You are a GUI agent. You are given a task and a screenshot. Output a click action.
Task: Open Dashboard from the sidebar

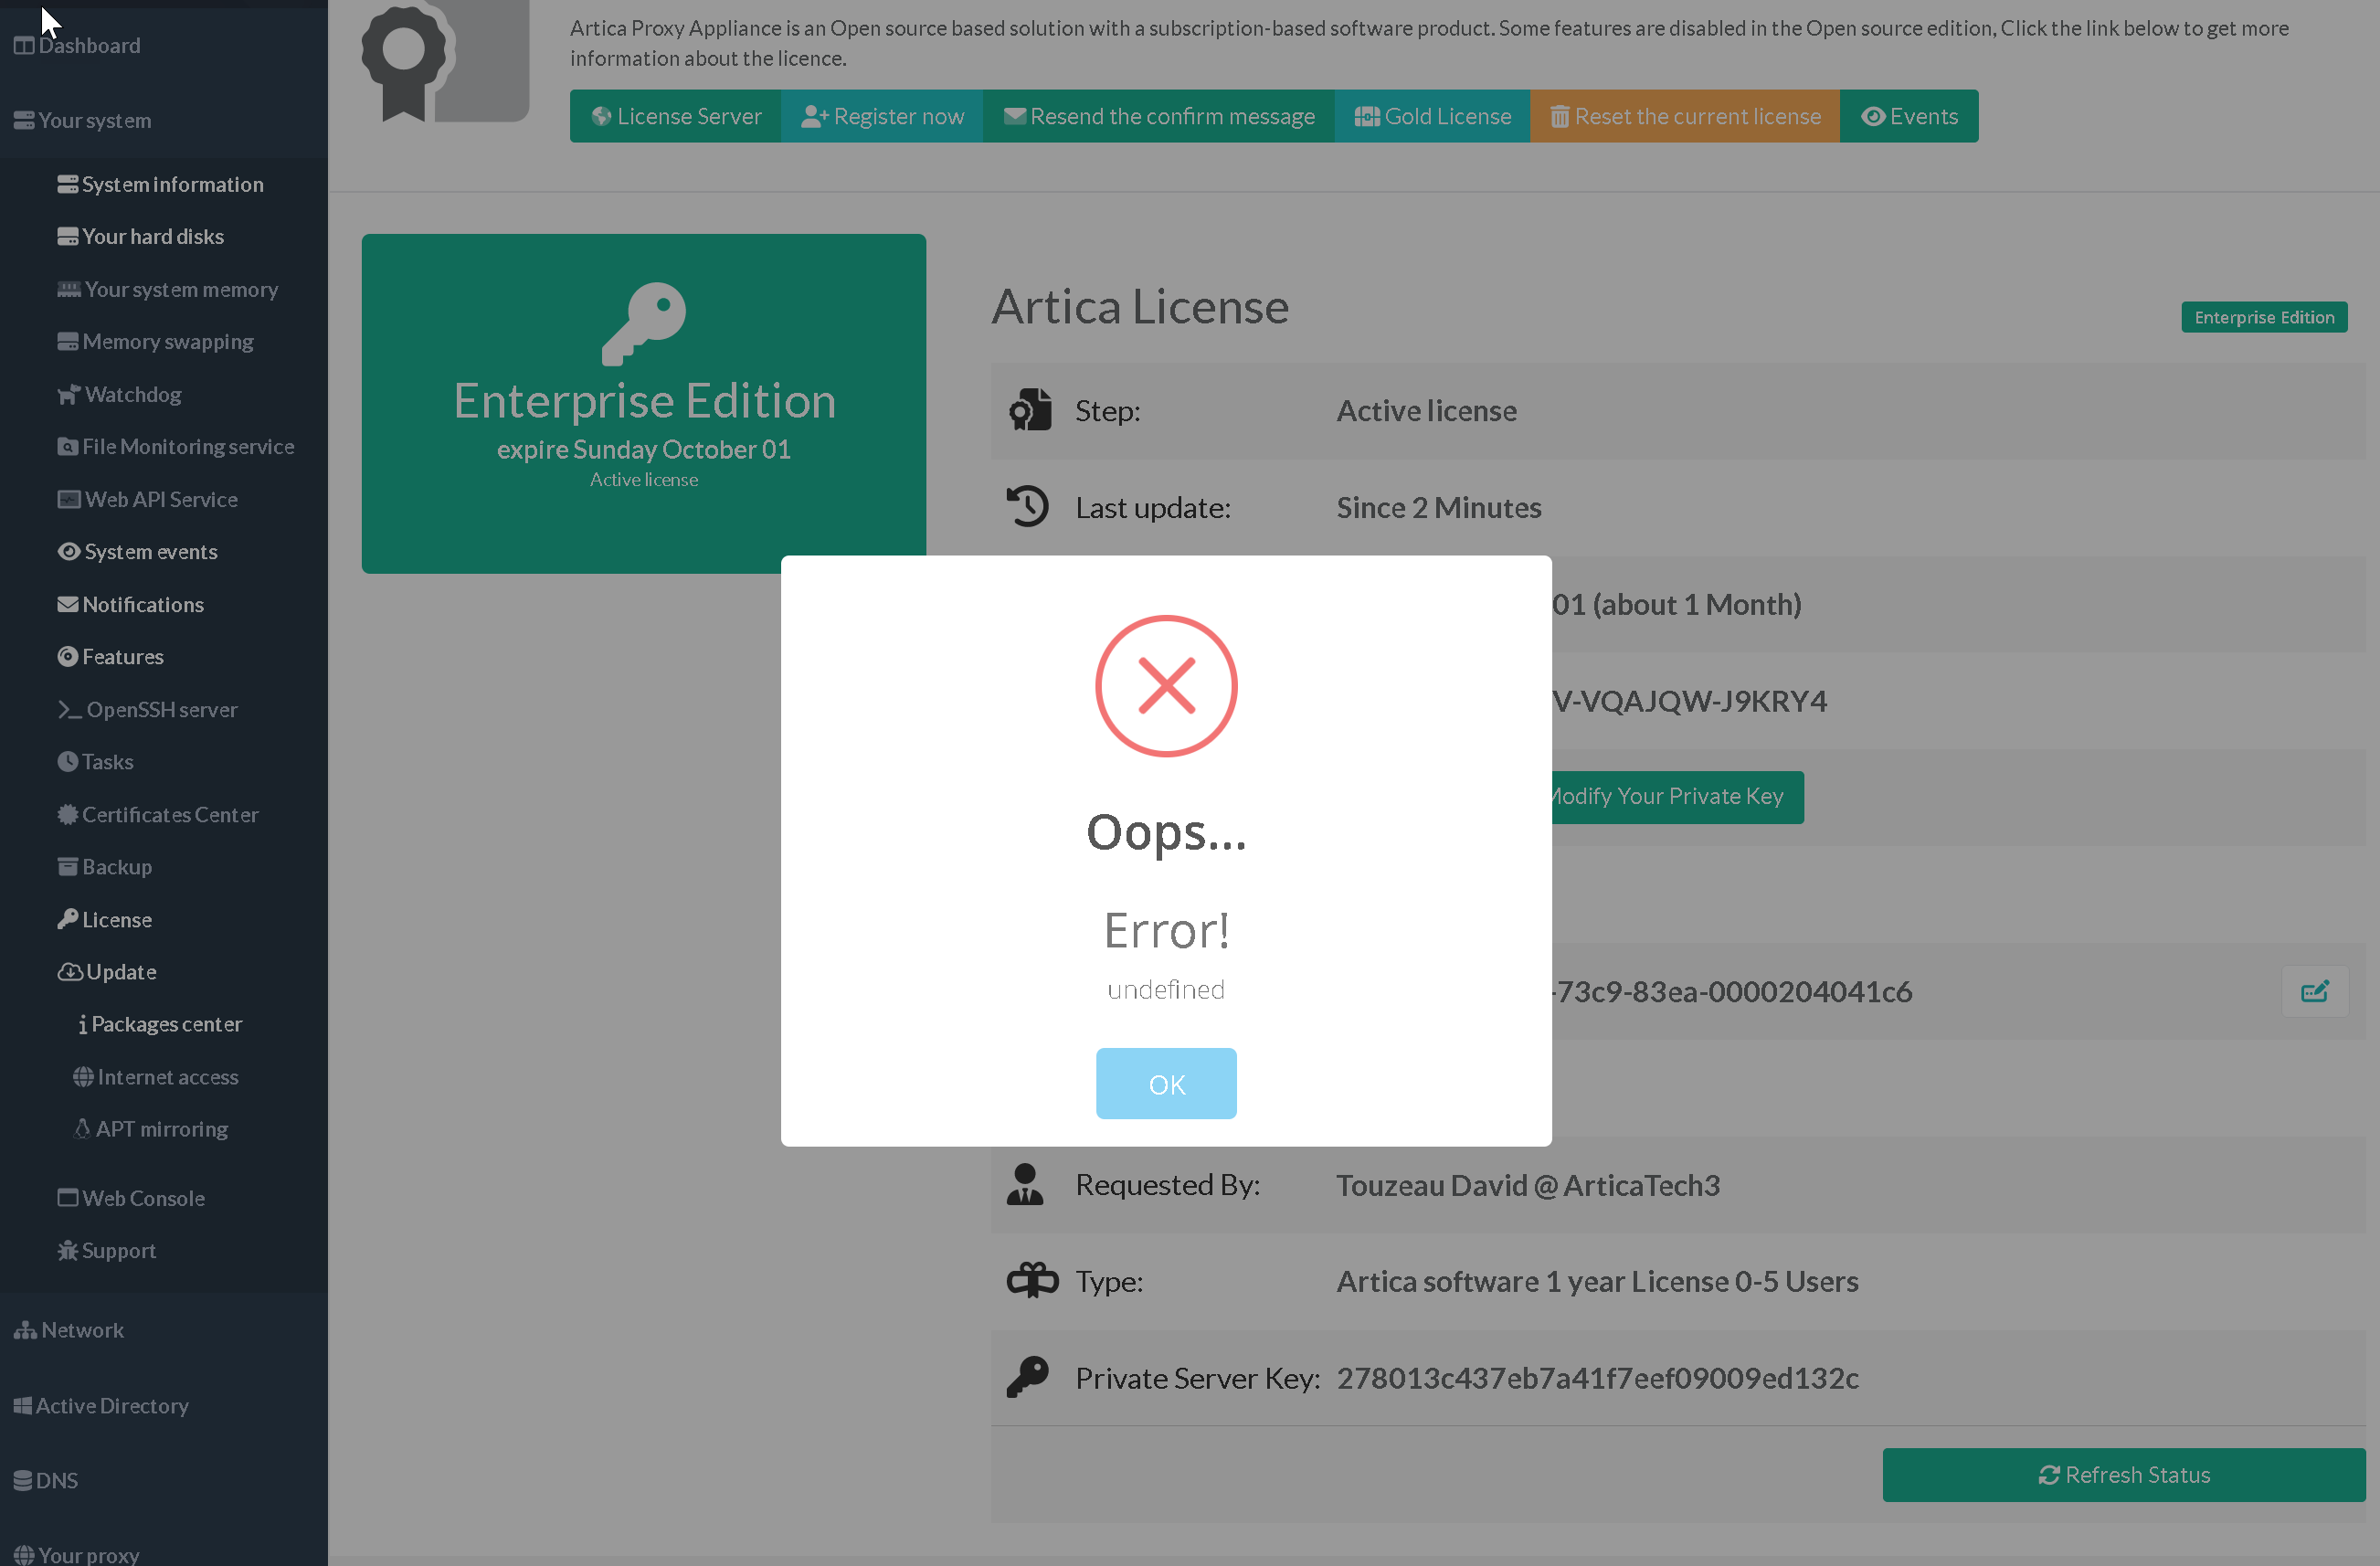pyautogui.click(x=88, y=45)
